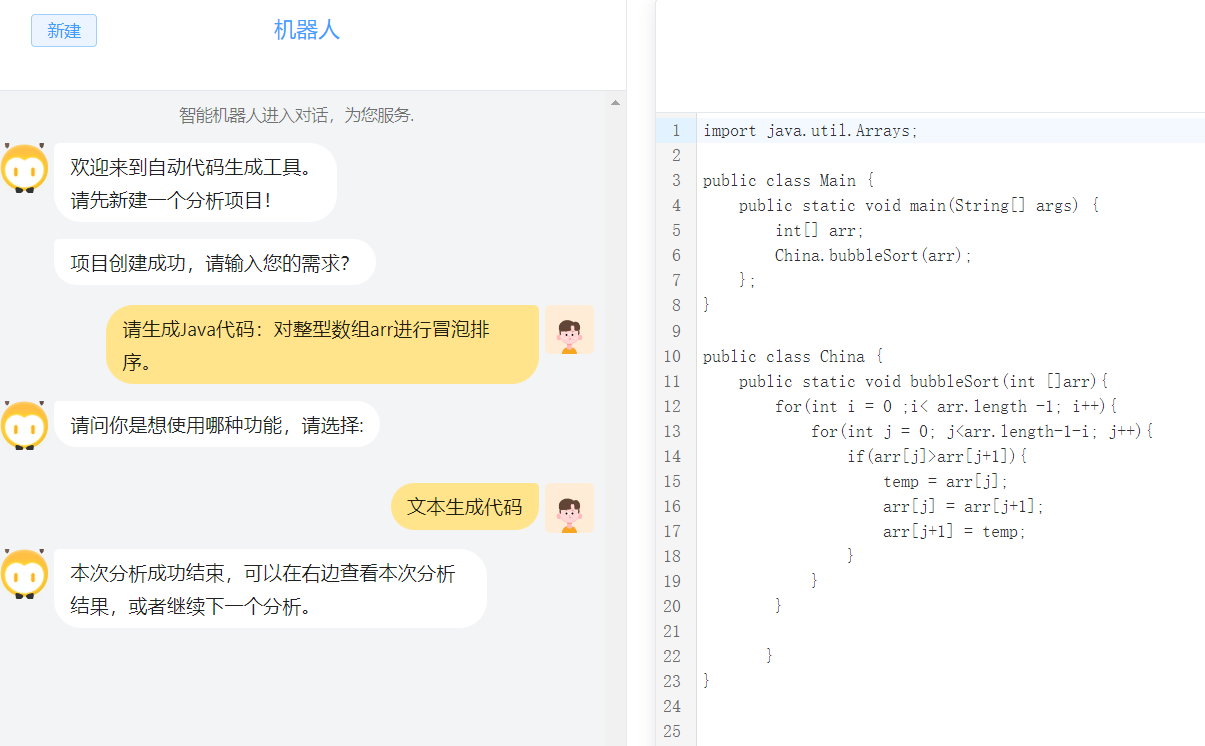
Task: Click the if(arr[j]>arr[j+1]) code line
Action: pos(936,456)
